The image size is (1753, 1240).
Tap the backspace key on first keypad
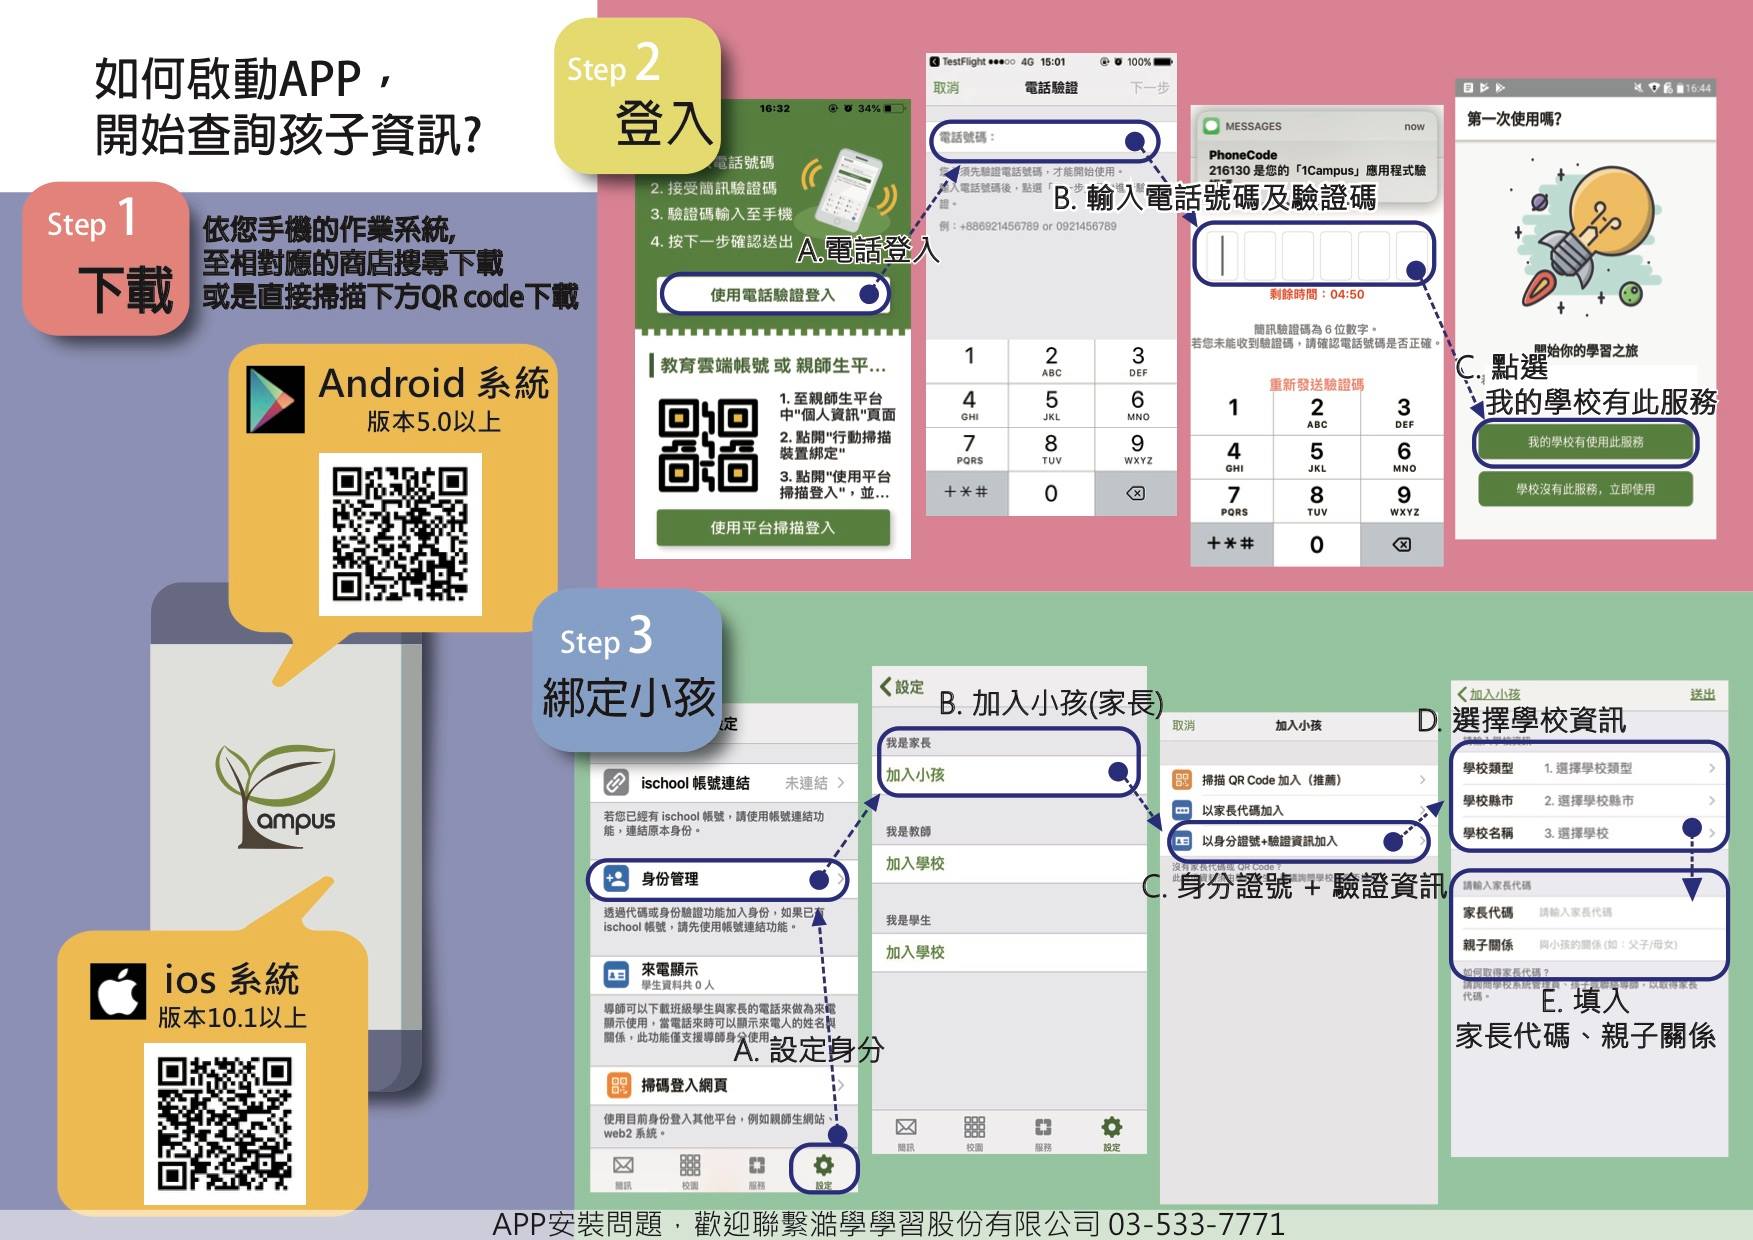click(x=1136, y=493)
